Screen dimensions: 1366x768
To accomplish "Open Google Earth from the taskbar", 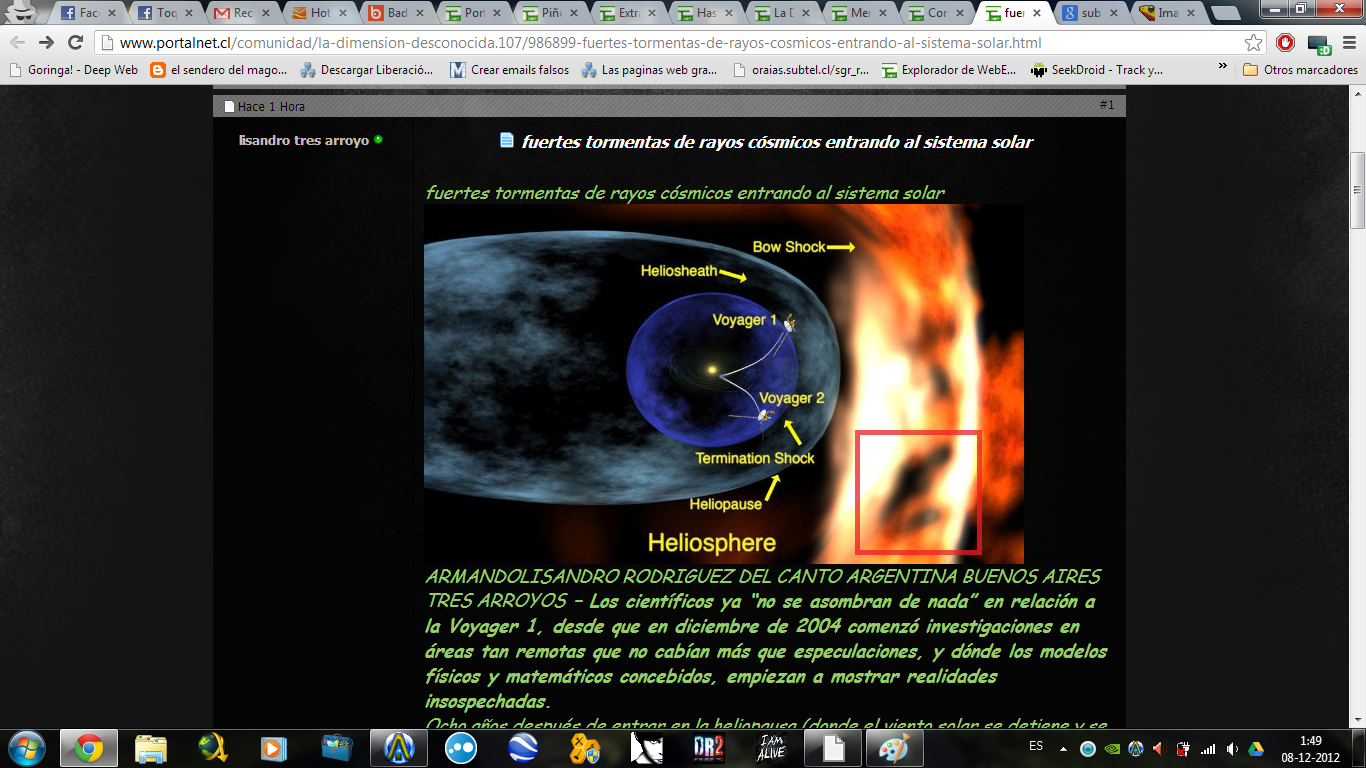I will (523, 748).
